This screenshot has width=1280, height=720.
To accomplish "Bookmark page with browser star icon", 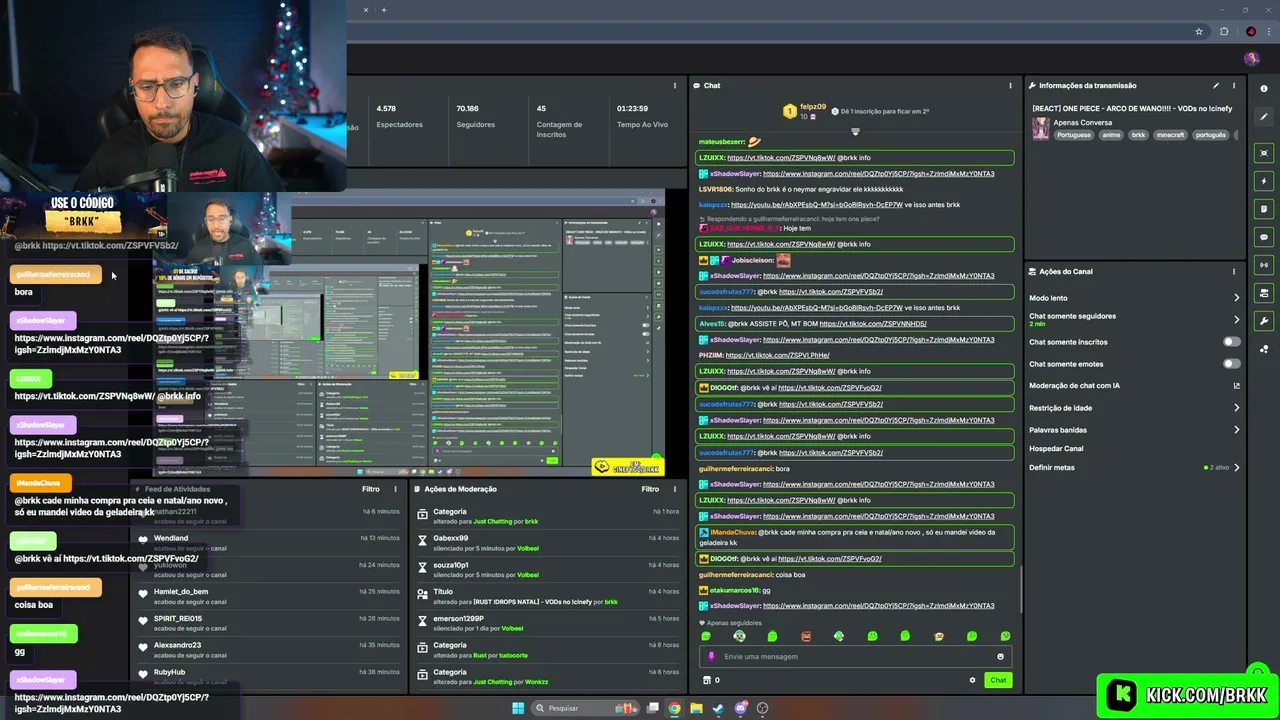I will point(1199,32).
